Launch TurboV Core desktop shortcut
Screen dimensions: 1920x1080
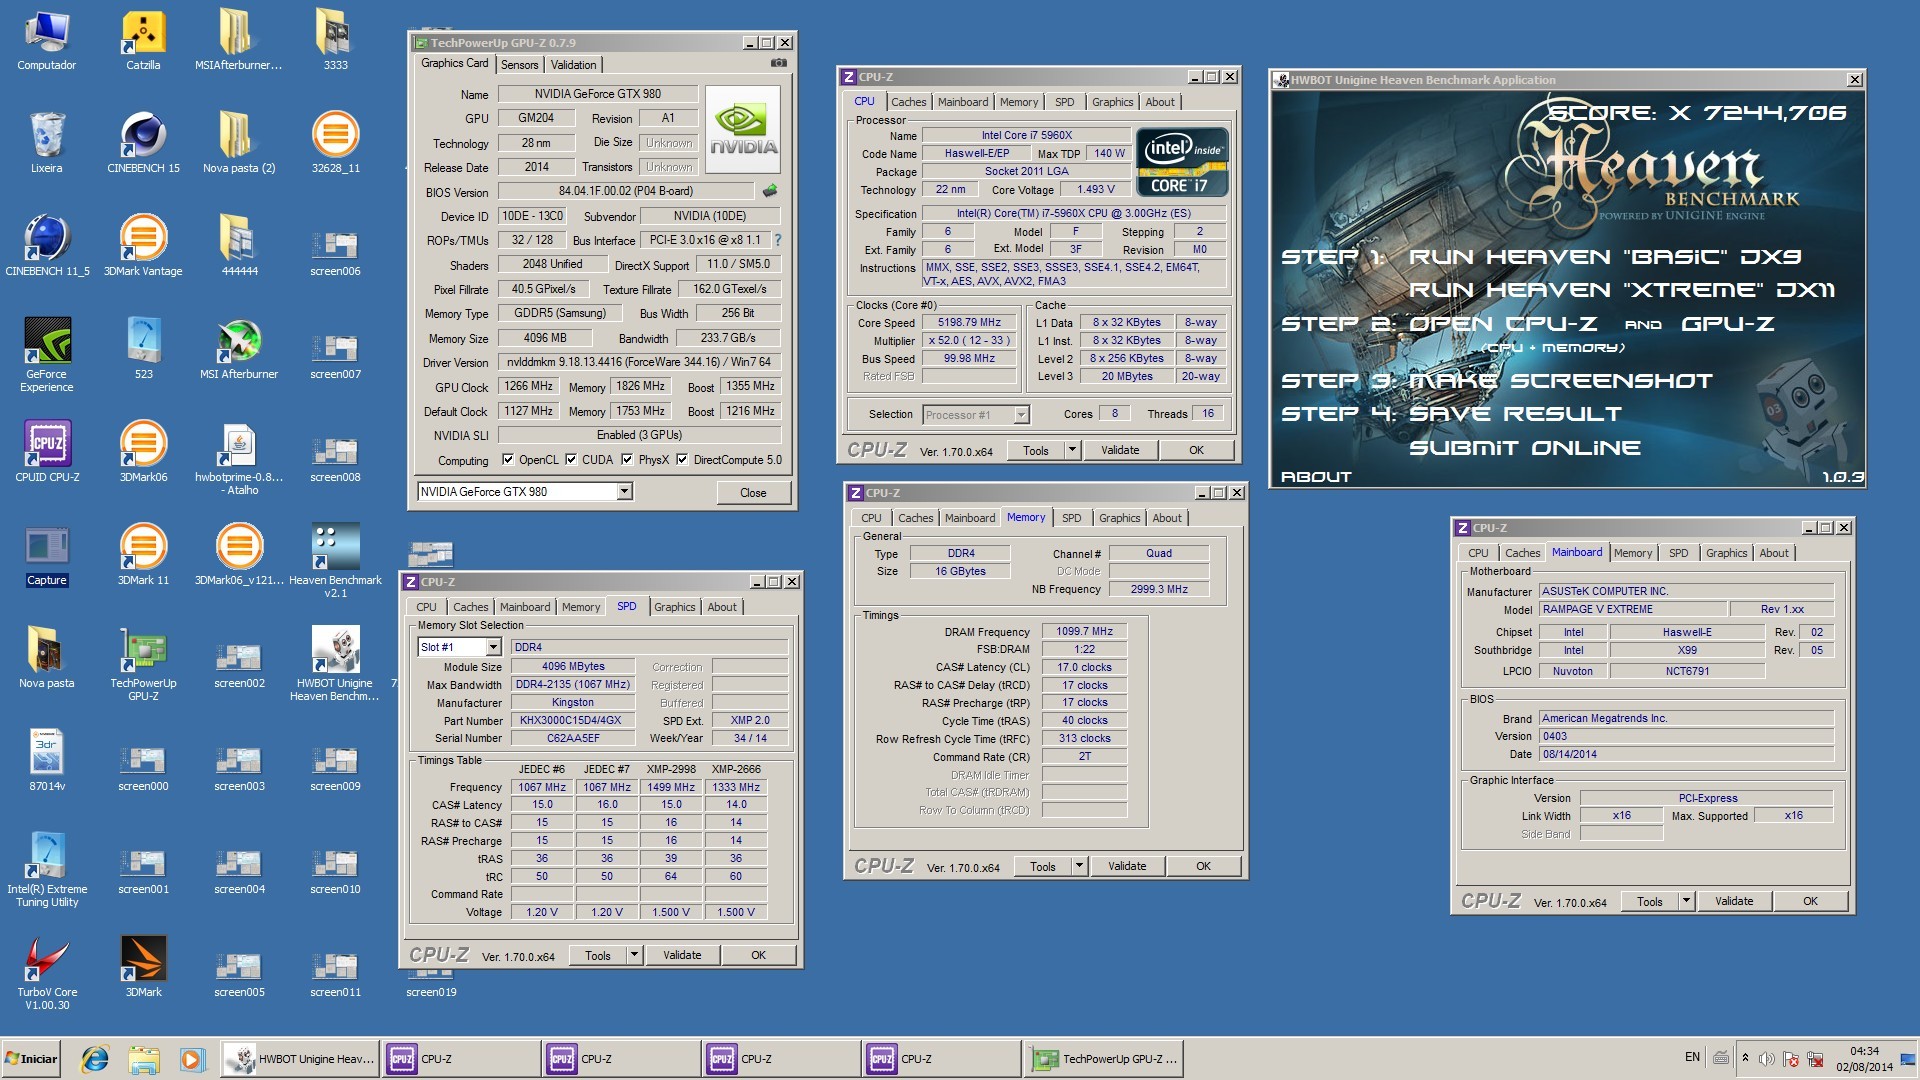(x=47, y=974)
